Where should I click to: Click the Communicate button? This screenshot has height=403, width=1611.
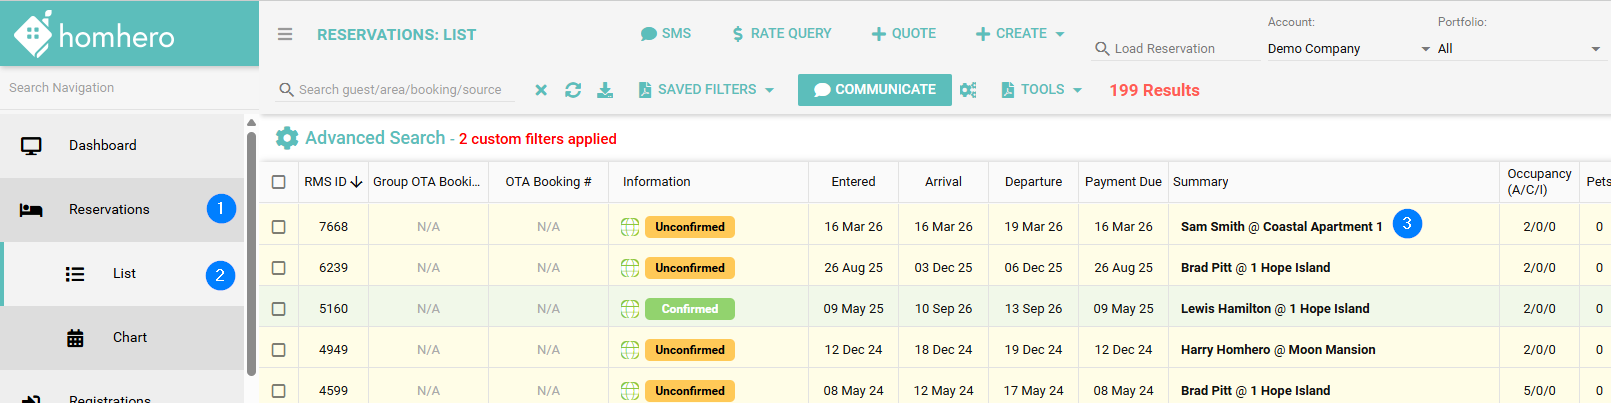coord(874,90)
